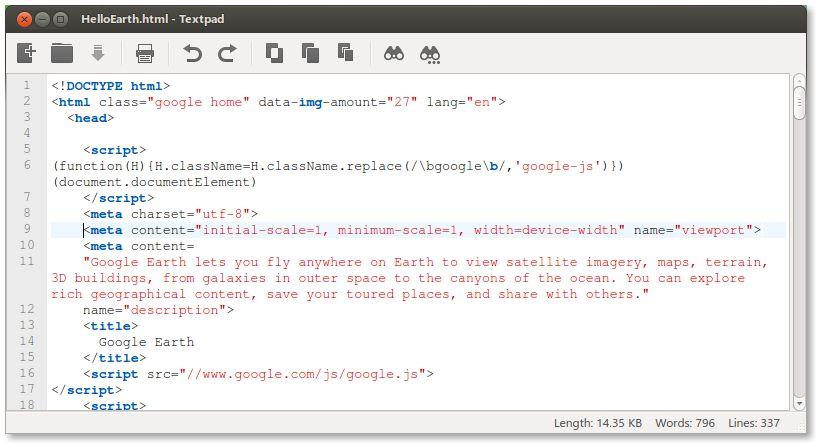Click line number 16 in the gutter
Viewport: 816px width, 443px height.
click(x=27, y=373)
